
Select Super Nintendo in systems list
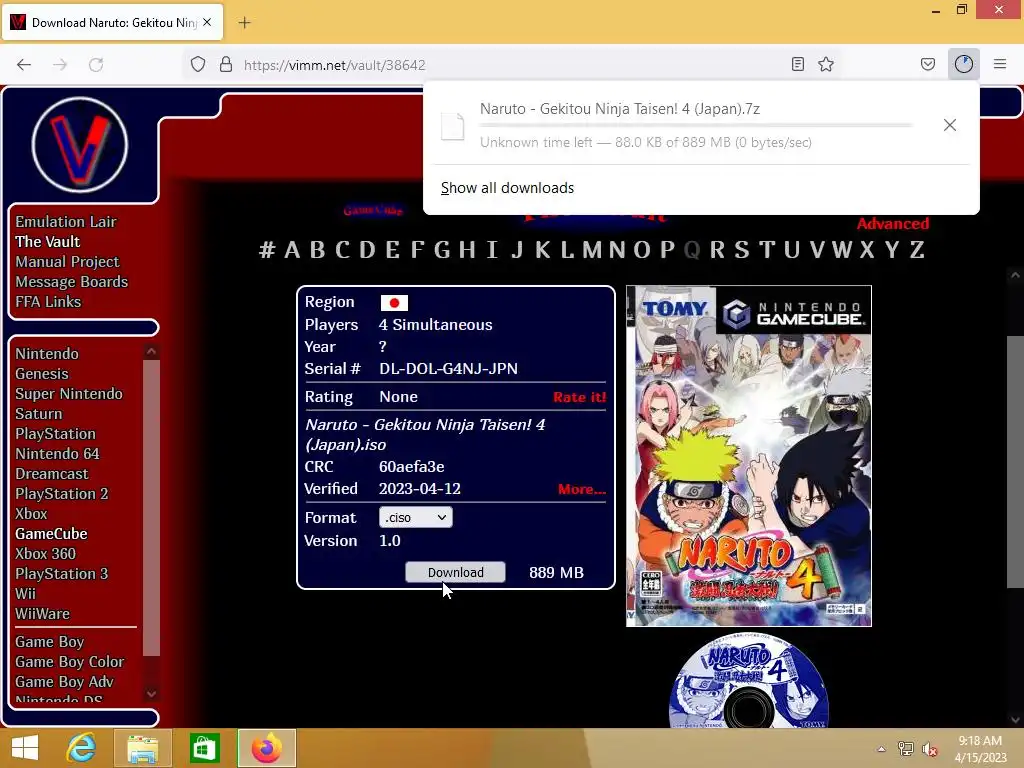pos(69,394)
